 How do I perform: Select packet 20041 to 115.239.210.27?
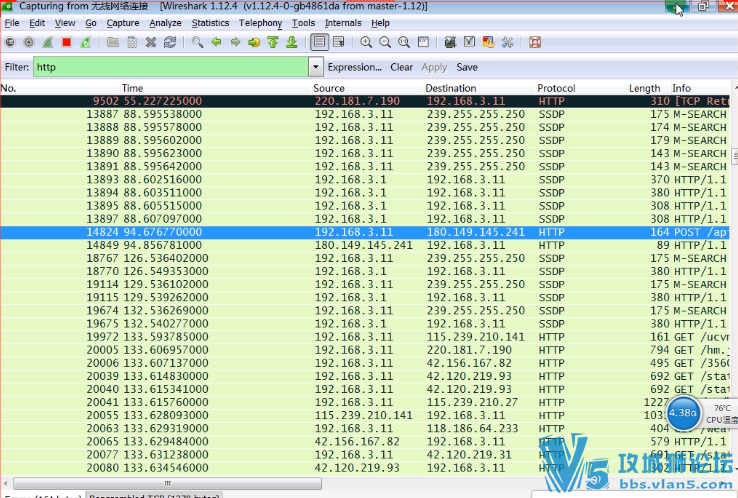coord(365,402)
